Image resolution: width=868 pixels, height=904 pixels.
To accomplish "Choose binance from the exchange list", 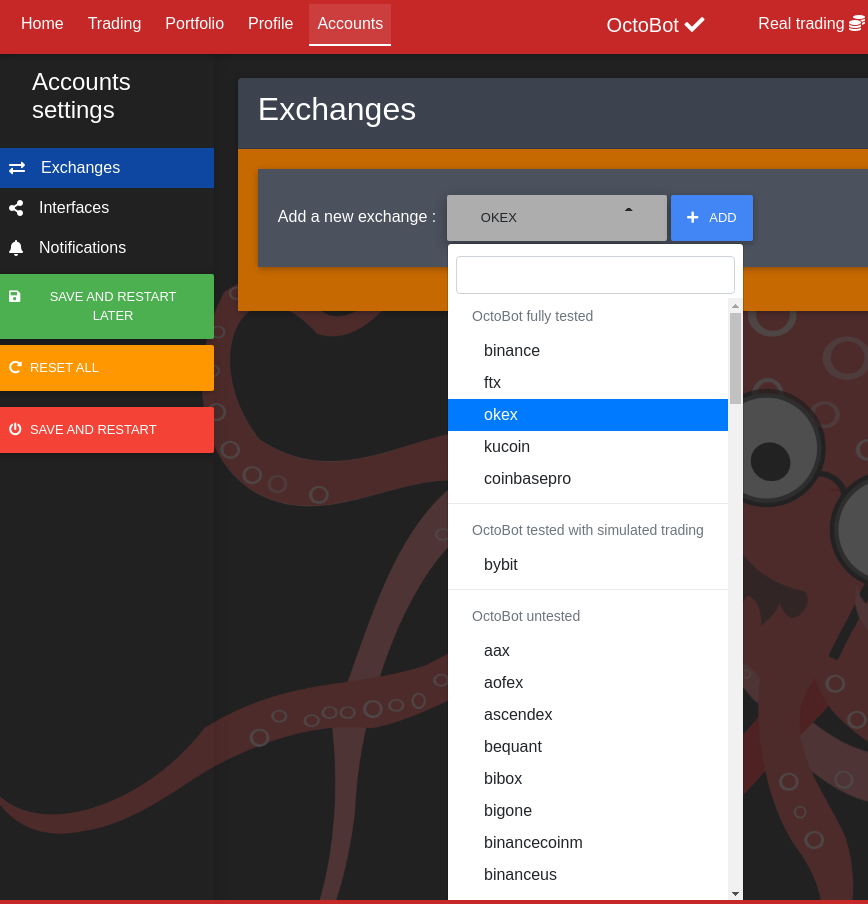I will pyautogui.click(x=588, y=351).
